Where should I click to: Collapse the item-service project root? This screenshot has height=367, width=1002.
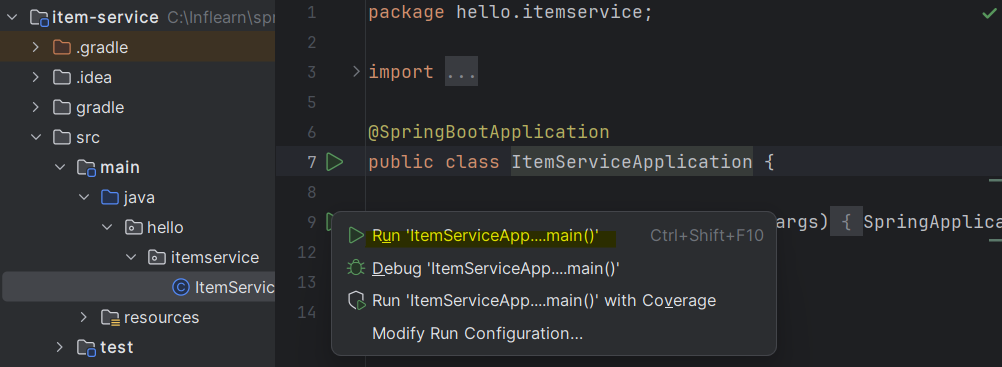tap(12, 18)
